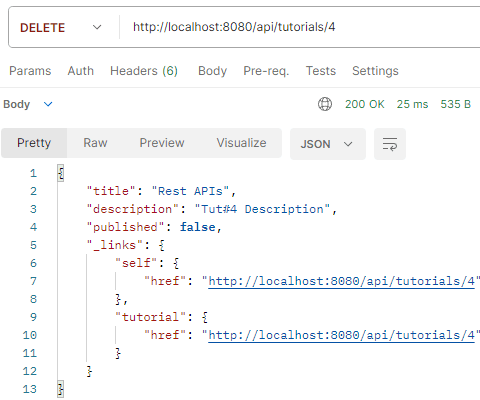Edit the request URL field

(234, 27)
